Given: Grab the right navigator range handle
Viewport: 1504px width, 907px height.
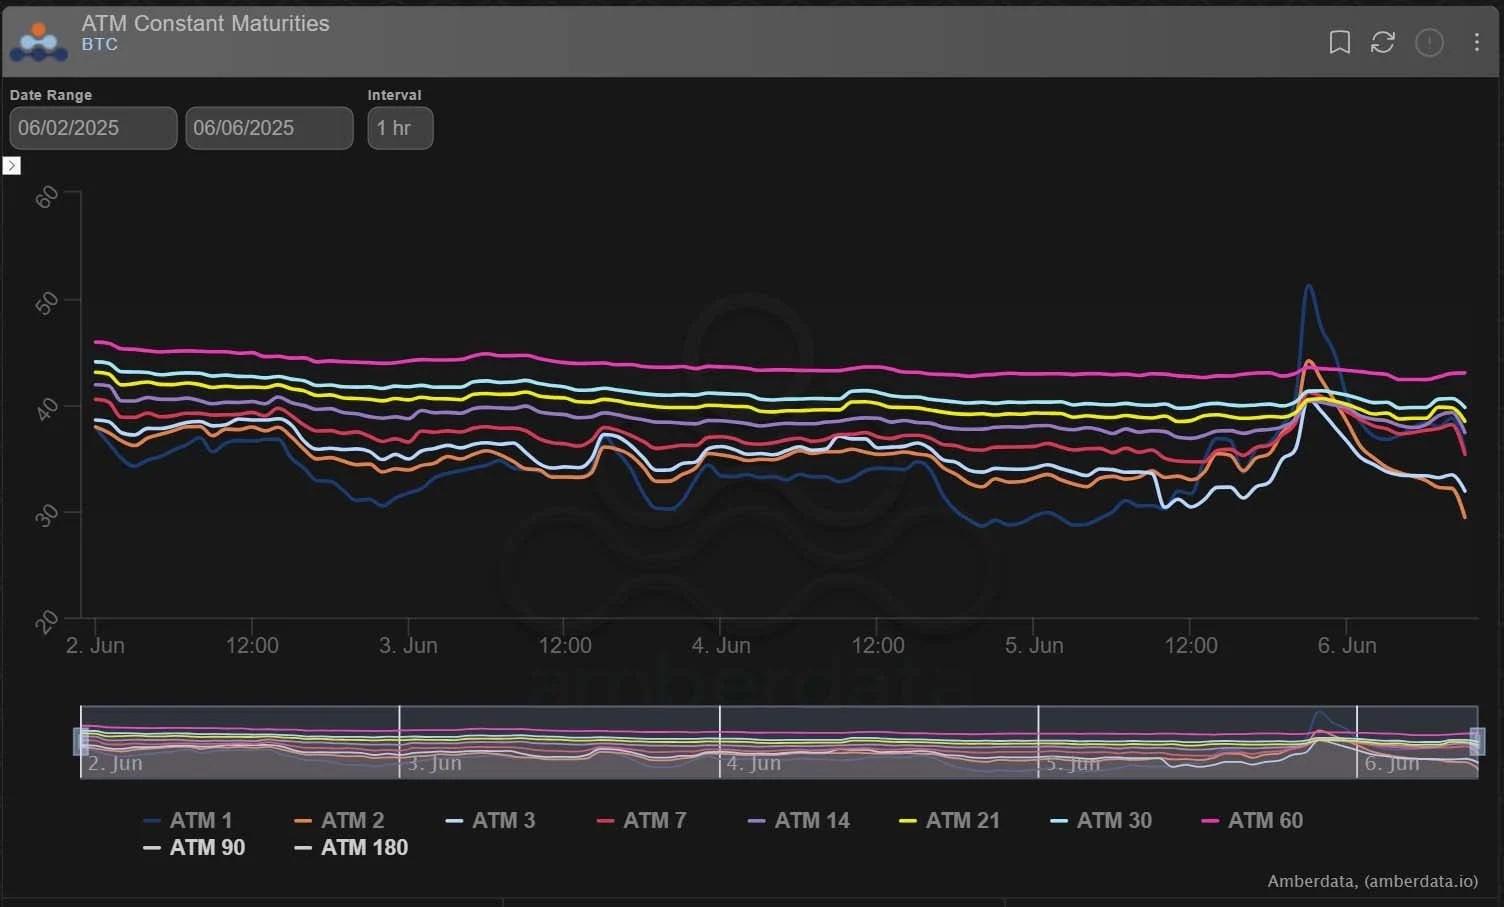Looking at the screenshot, I should pos(1477,741).
